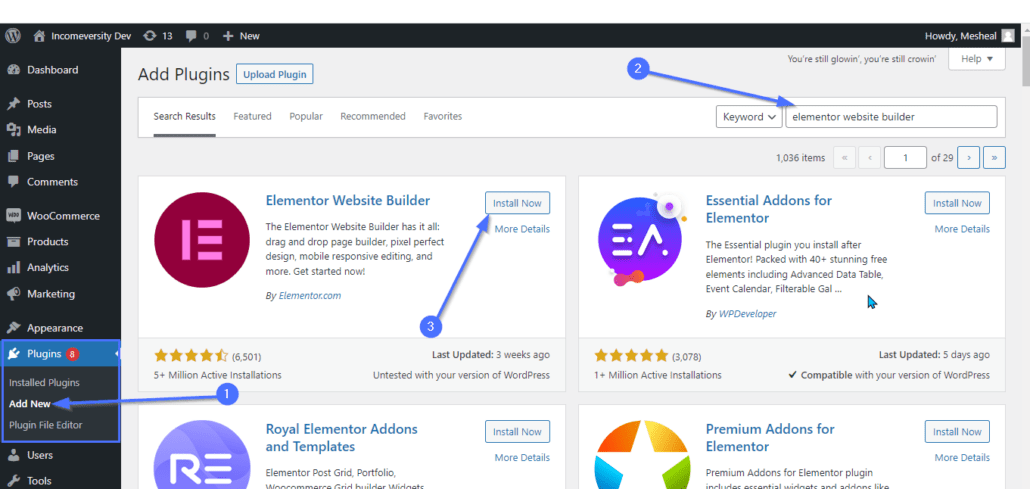Open Installed Plugins submenu item
This screenshot has width=1030, height=489.
pos(44,383)
